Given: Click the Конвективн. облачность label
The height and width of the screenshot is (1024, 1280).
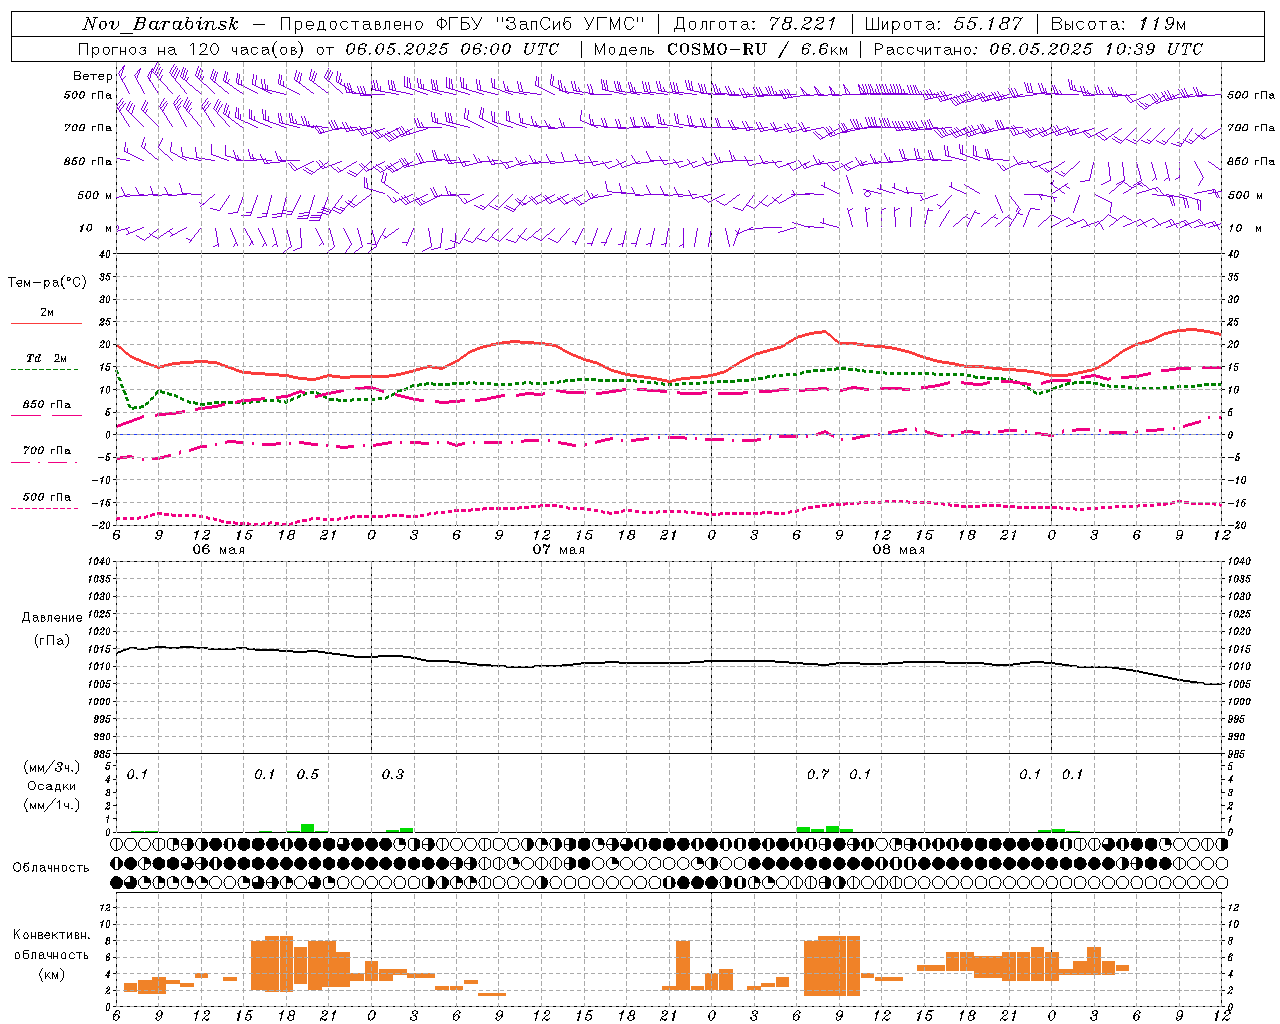Looking at the screenshot, I should pyautogui.click(x=51, y=944).
